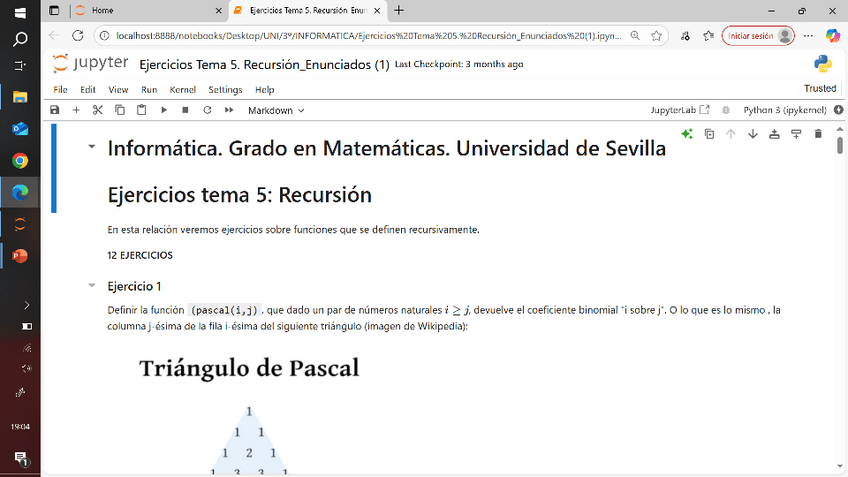Open the Windows Start menu
Image resolution: width=848 pixels, height=477 pixels.
pos(20,12)
